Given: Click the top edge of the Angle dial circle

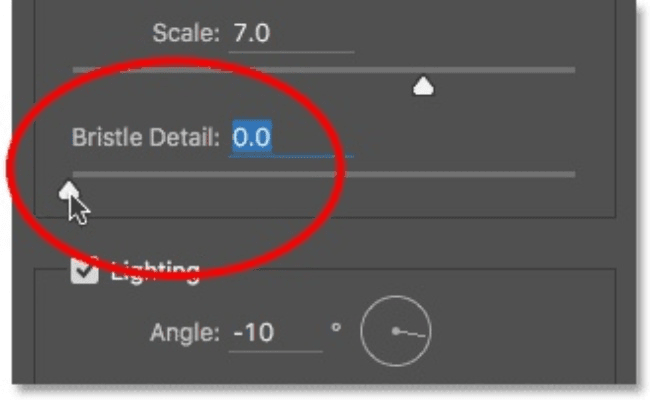Looking at the screenshot, I should point(397,298).
